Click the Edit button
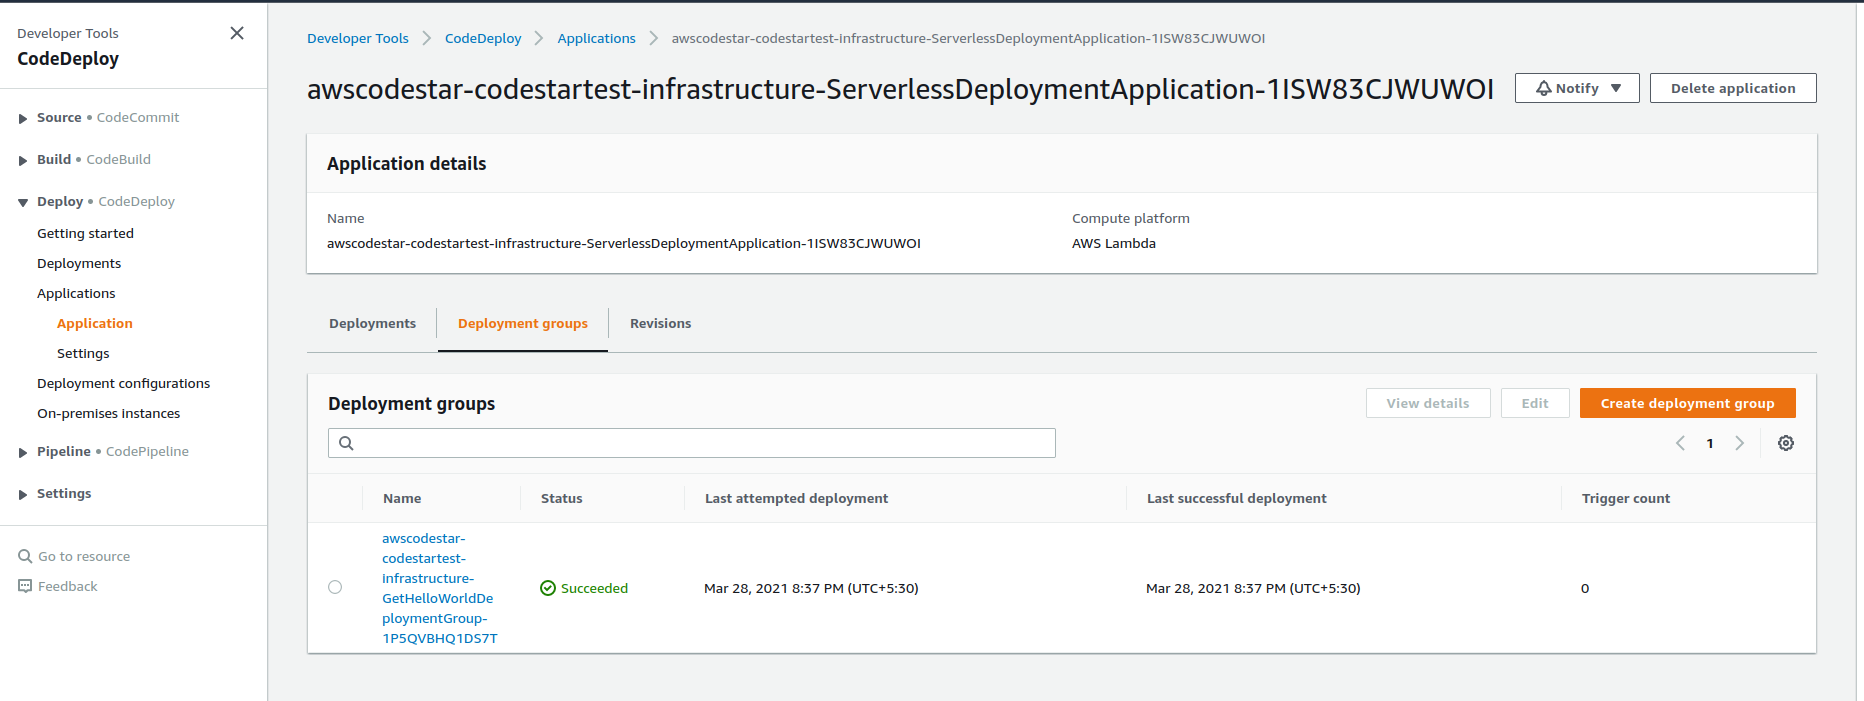Viewport: 1864px width, 701px height. click(x=1535, y=403)
